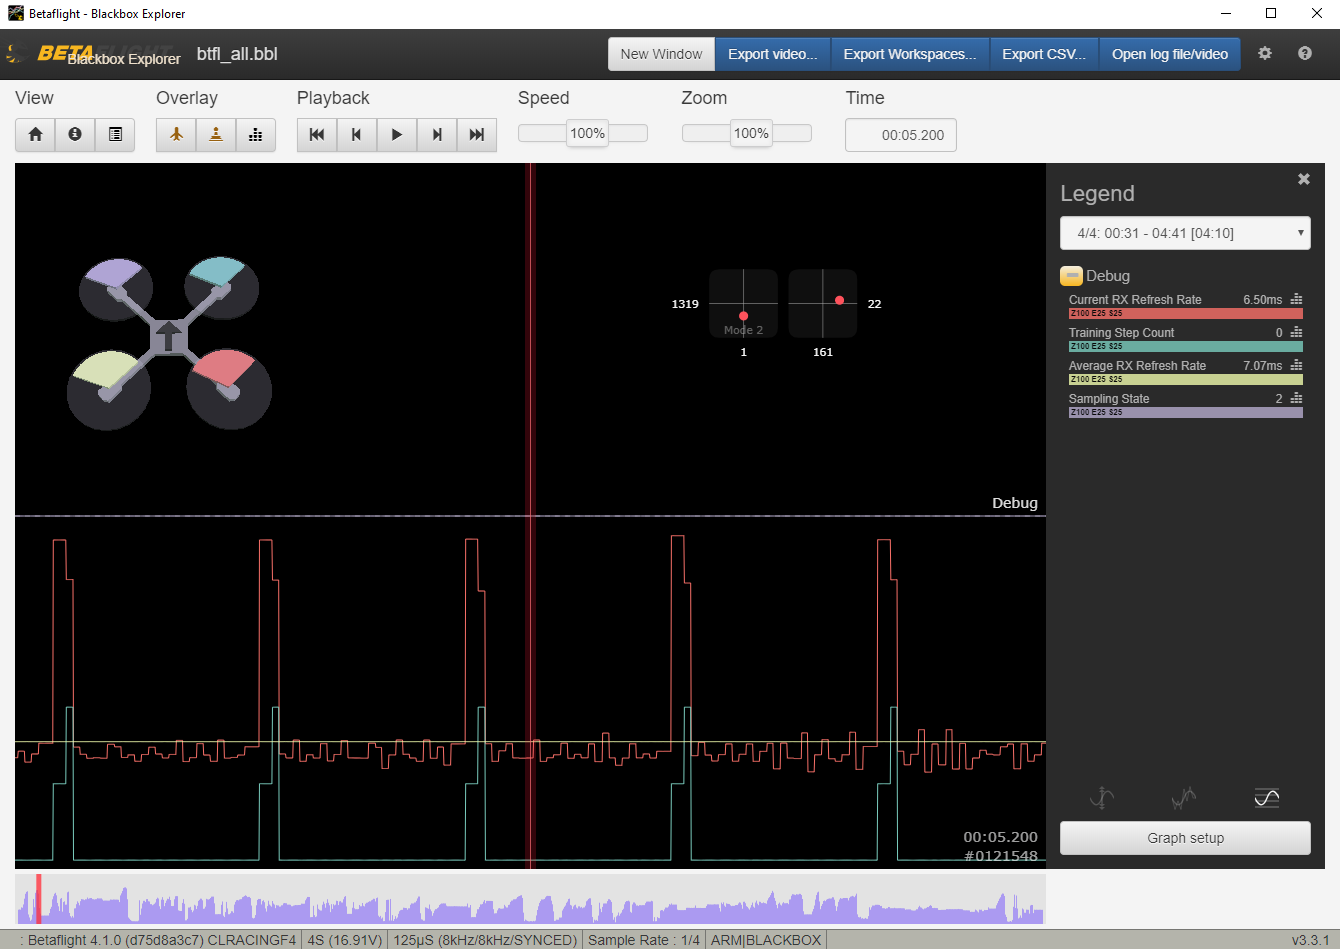Click the btfl_all.bbl file name

(237, 54)
